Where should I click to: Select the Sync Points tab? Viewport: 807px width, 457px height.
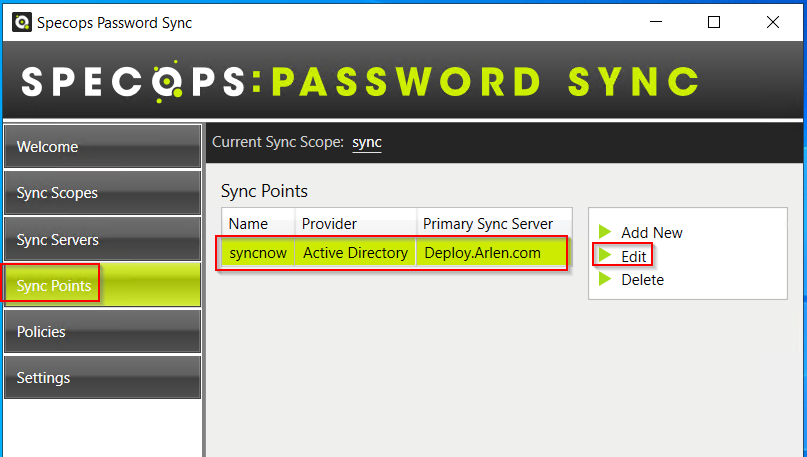pos(102,285)
